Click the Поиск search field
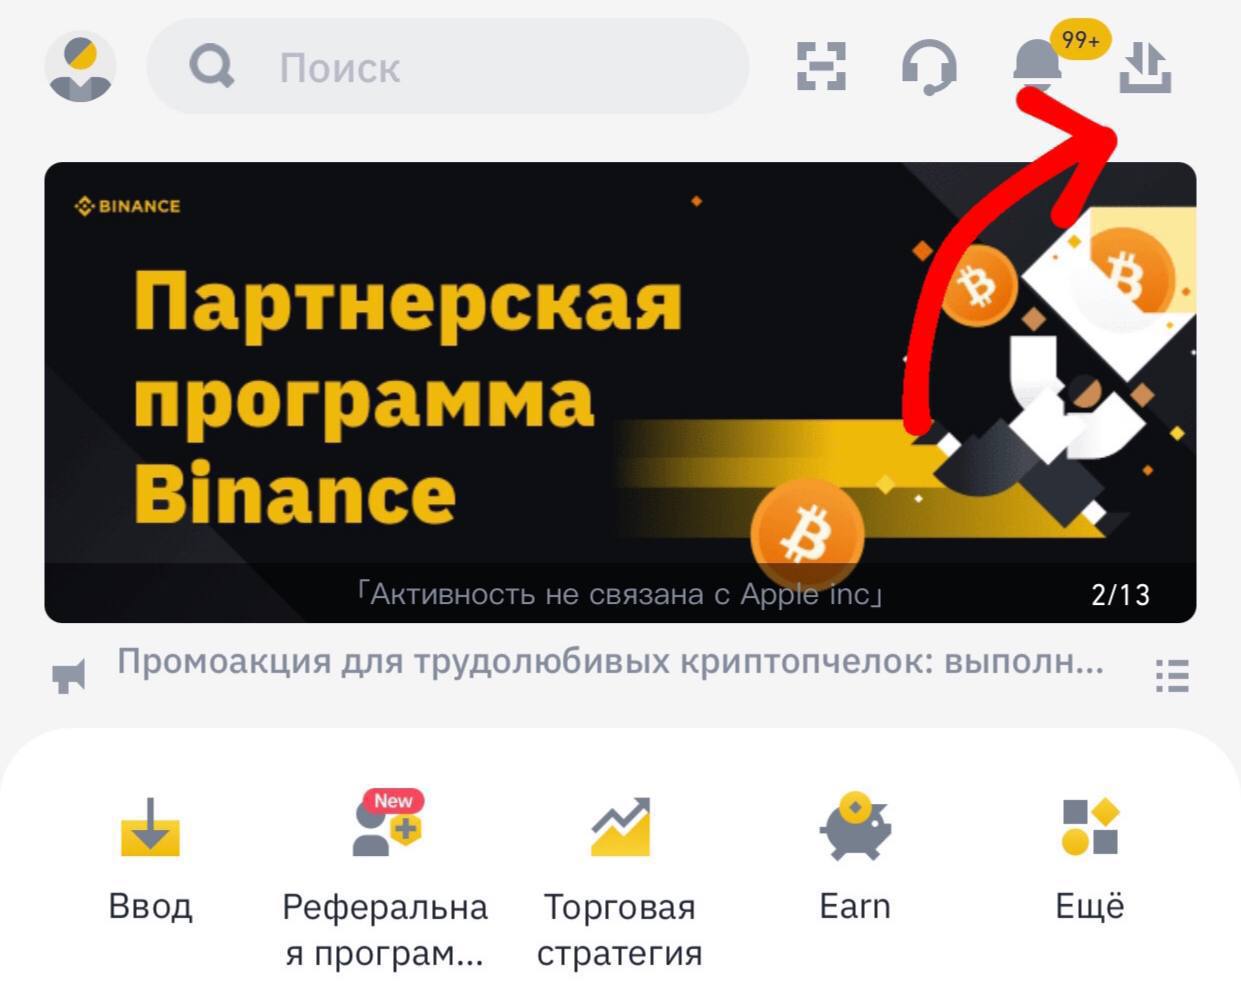Viewport: 1241px width, 987px height. click(448, 67)
